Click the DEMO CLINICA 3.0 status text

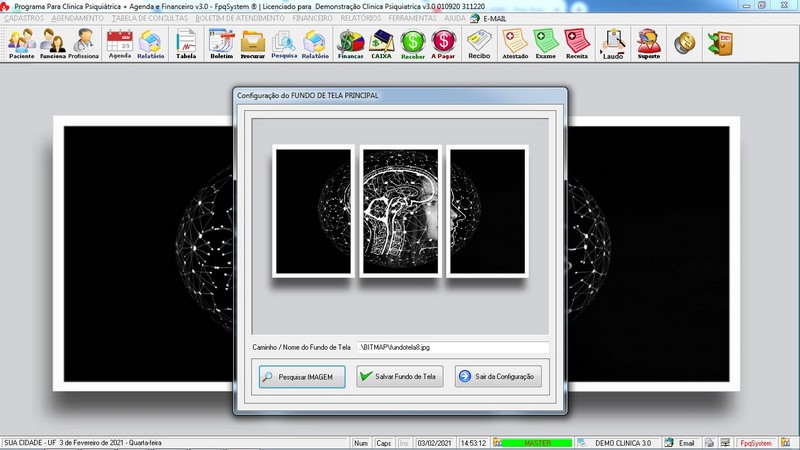[623, 443]
